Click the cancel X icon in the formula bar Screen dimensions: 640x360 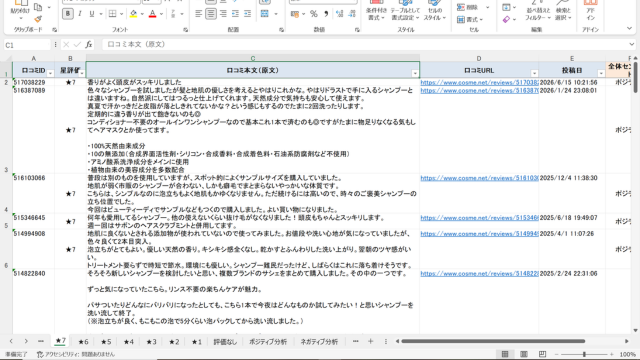click(66, 44)
